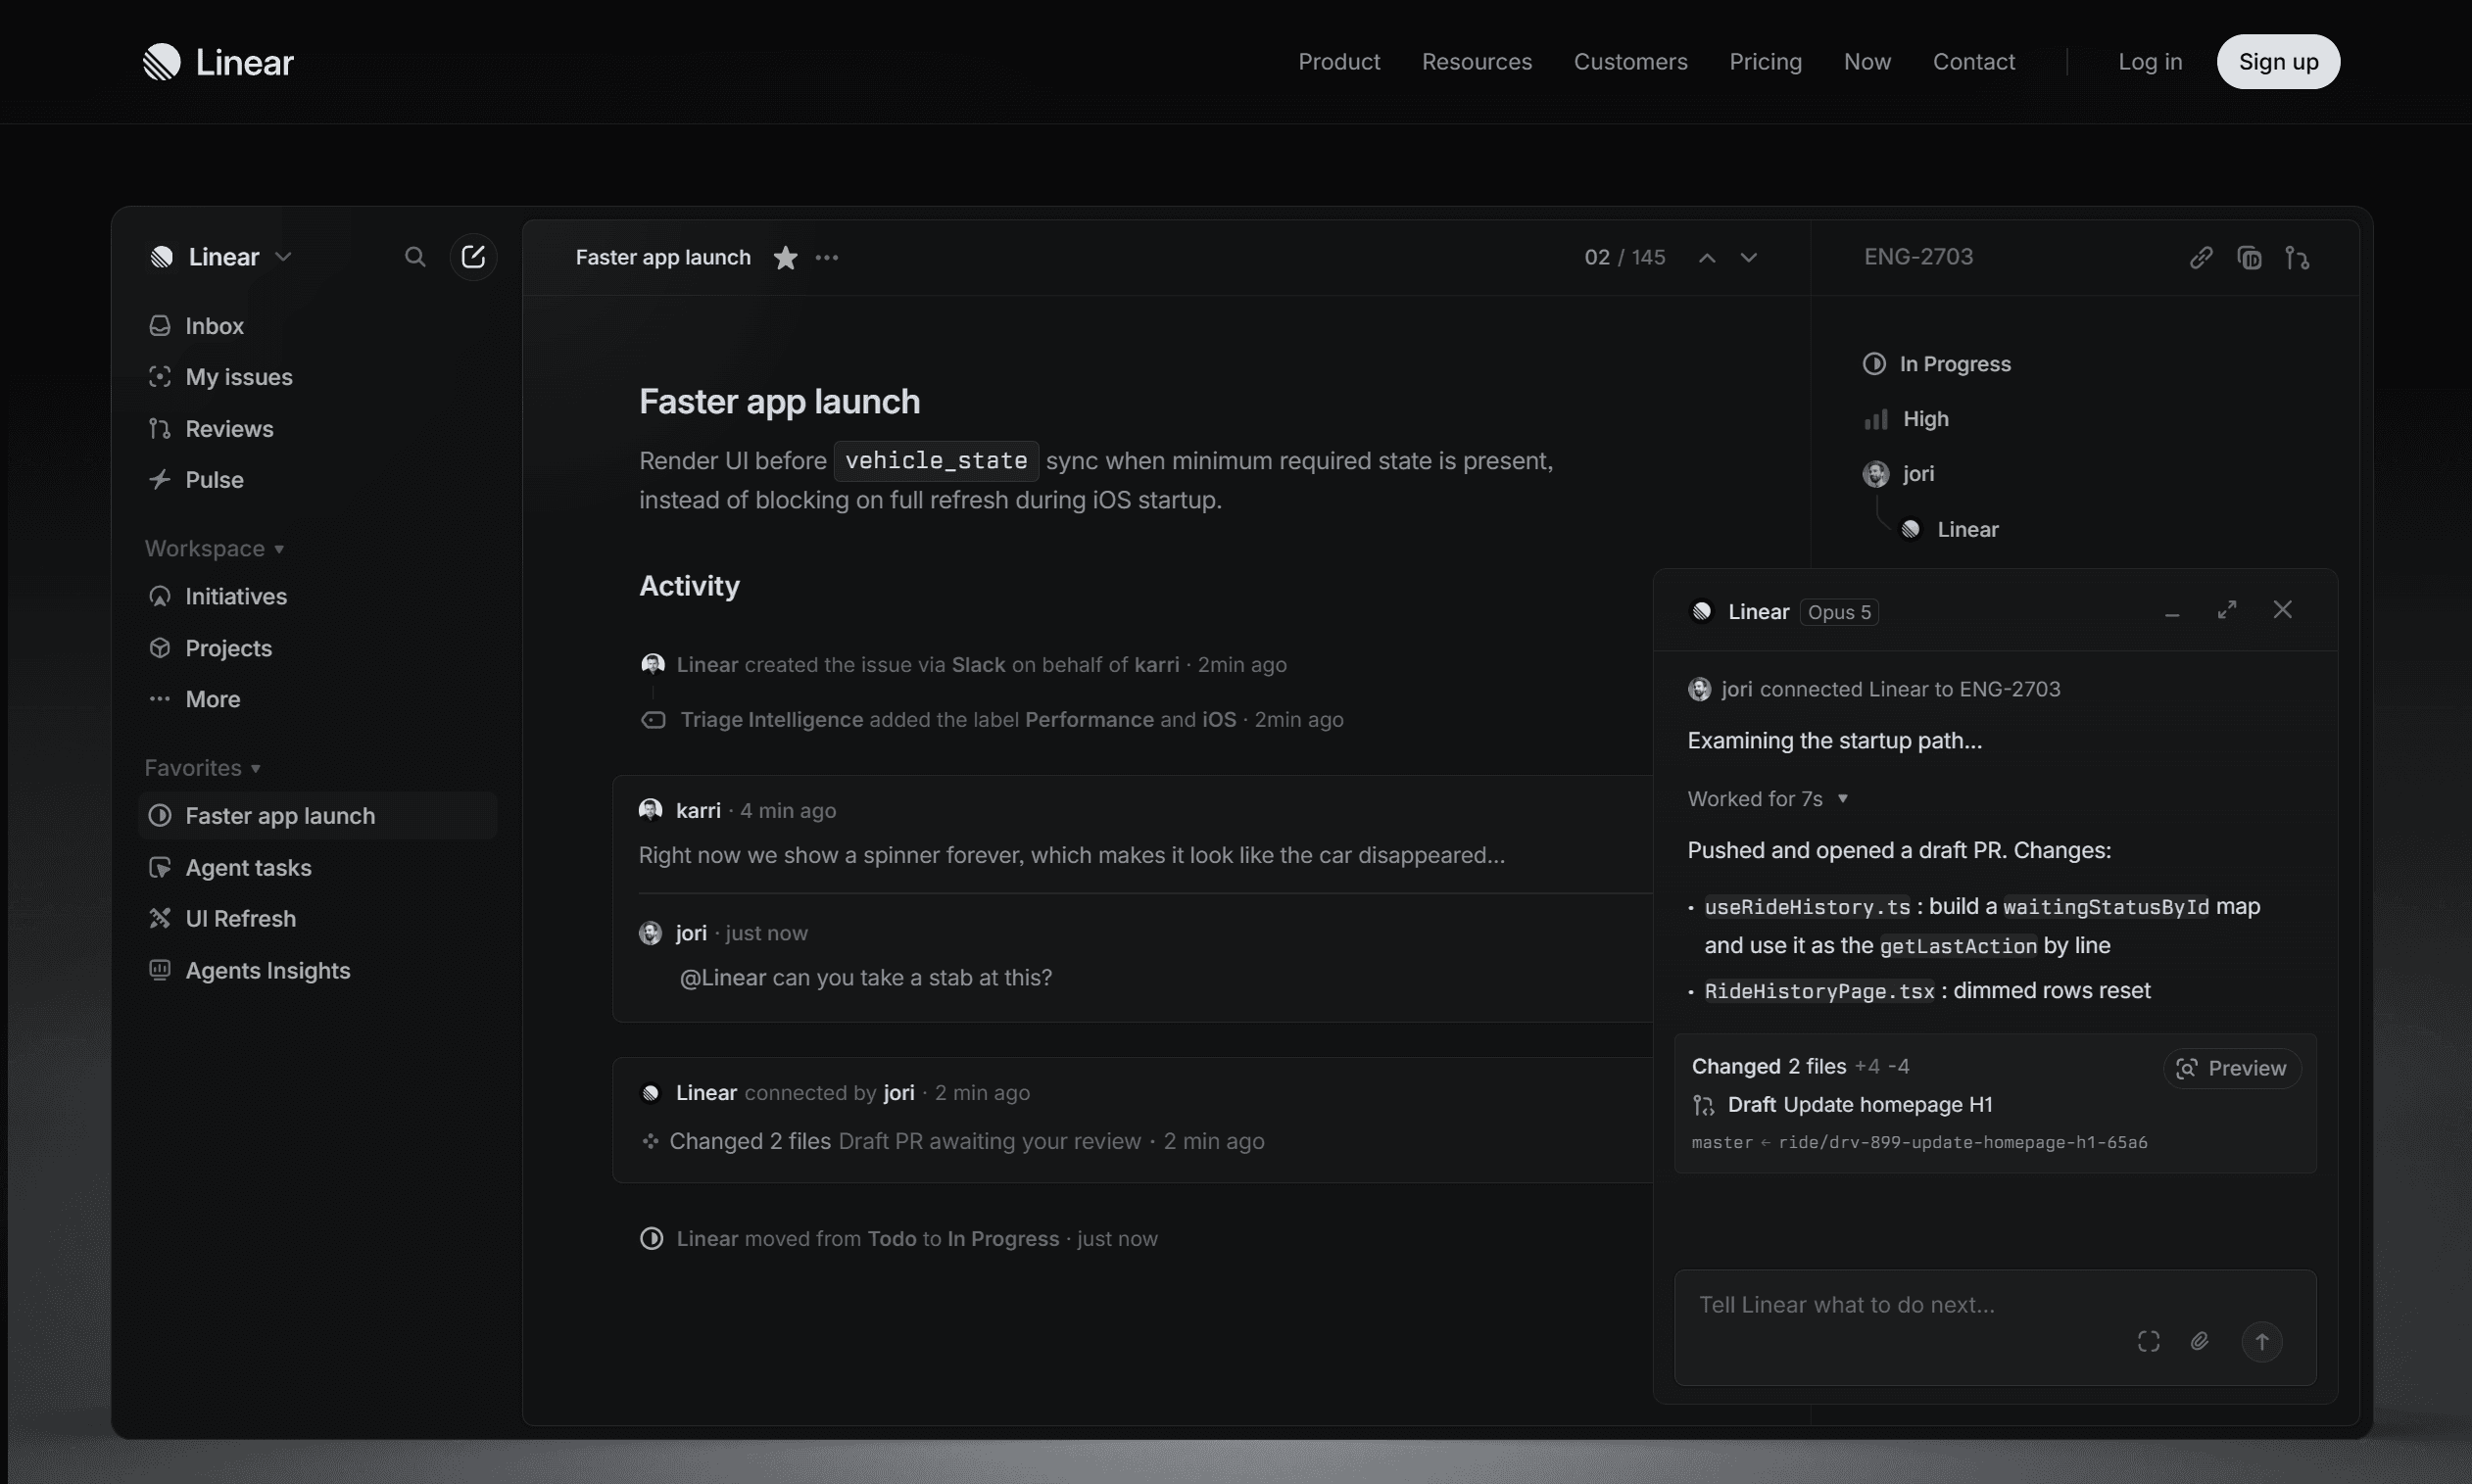The height and width of the screenshot is (1484, 2472).
Task: Click the RideHistoryPage.tsx file name
Action: [1820, 991]
